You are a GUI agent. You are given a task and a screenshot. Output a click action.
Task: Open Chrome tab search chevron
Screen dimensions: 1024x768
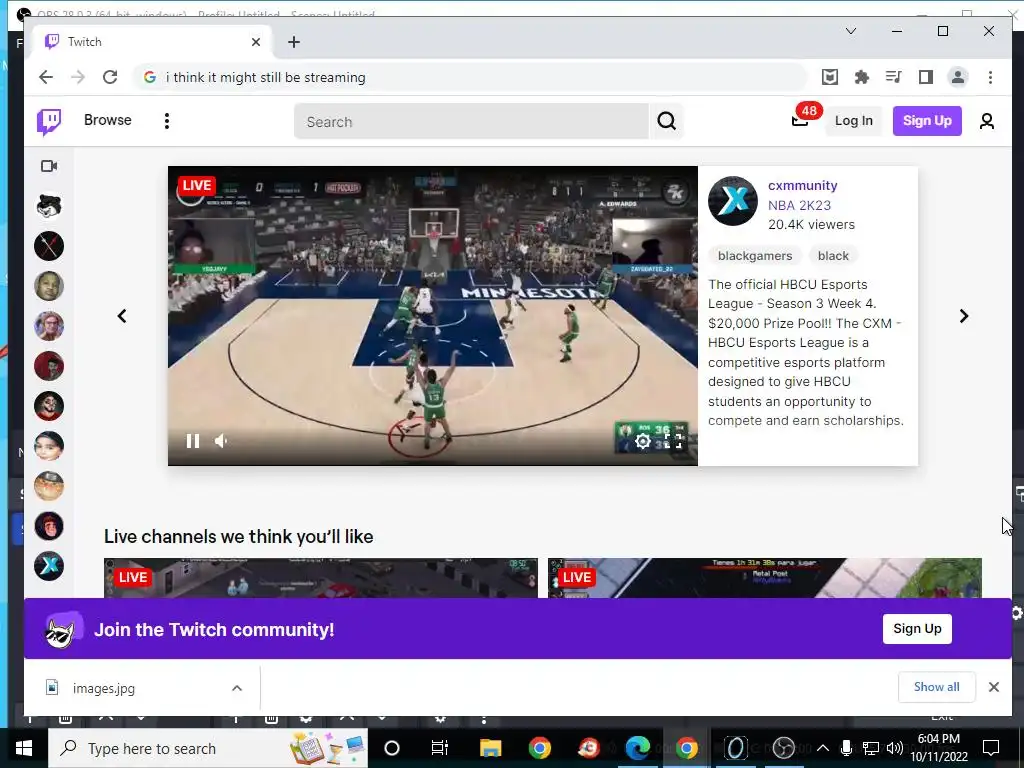[851, 31]
